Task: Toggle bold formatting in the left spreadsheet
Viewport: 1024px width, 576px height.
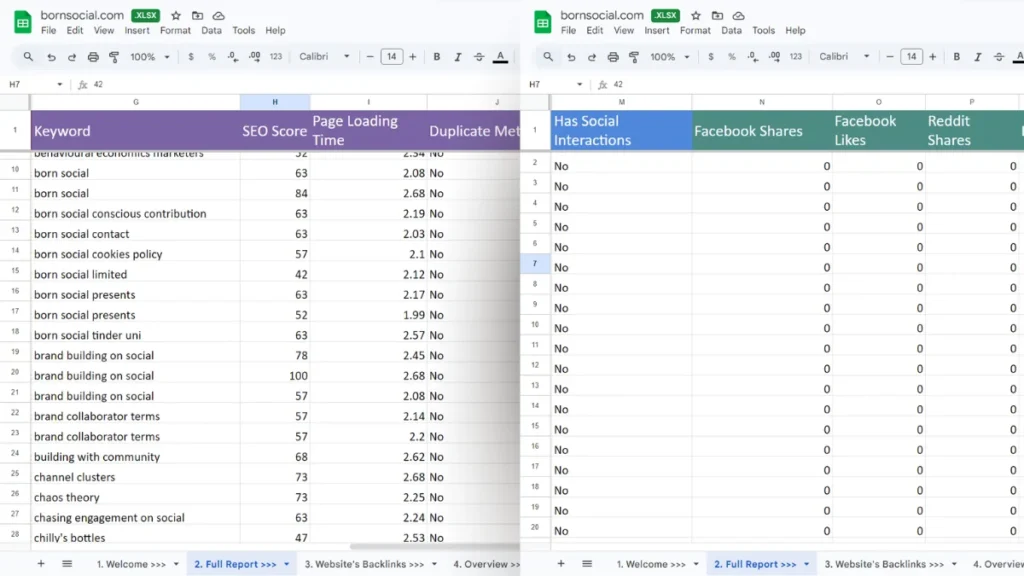Action: [437, 57]
